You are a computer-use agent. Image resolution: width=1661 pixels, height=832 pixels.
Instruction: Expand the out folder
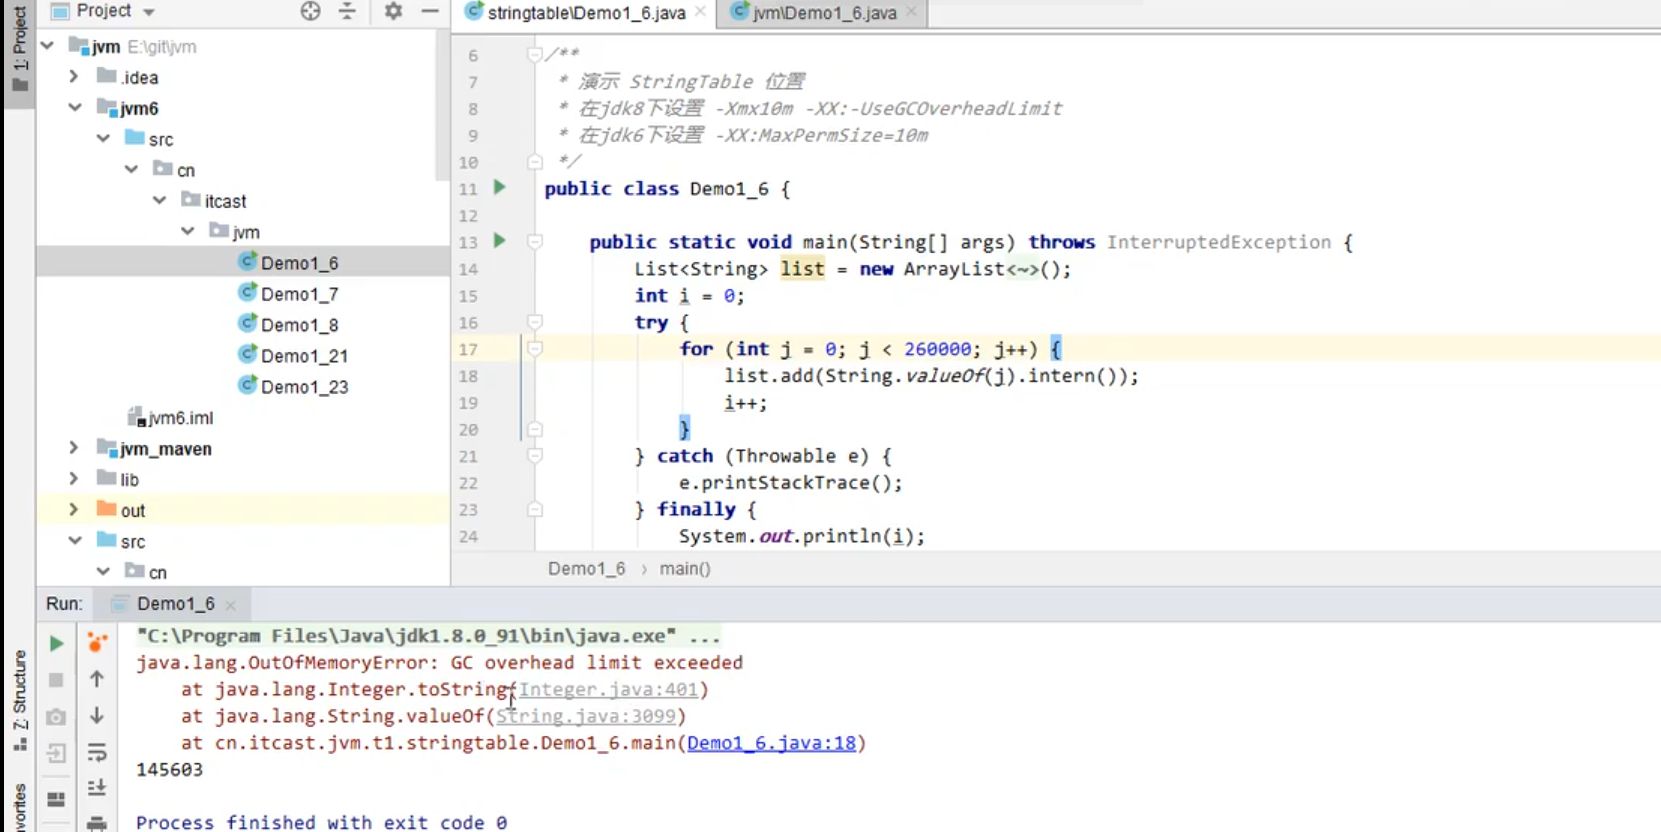[x=74, y=510]
